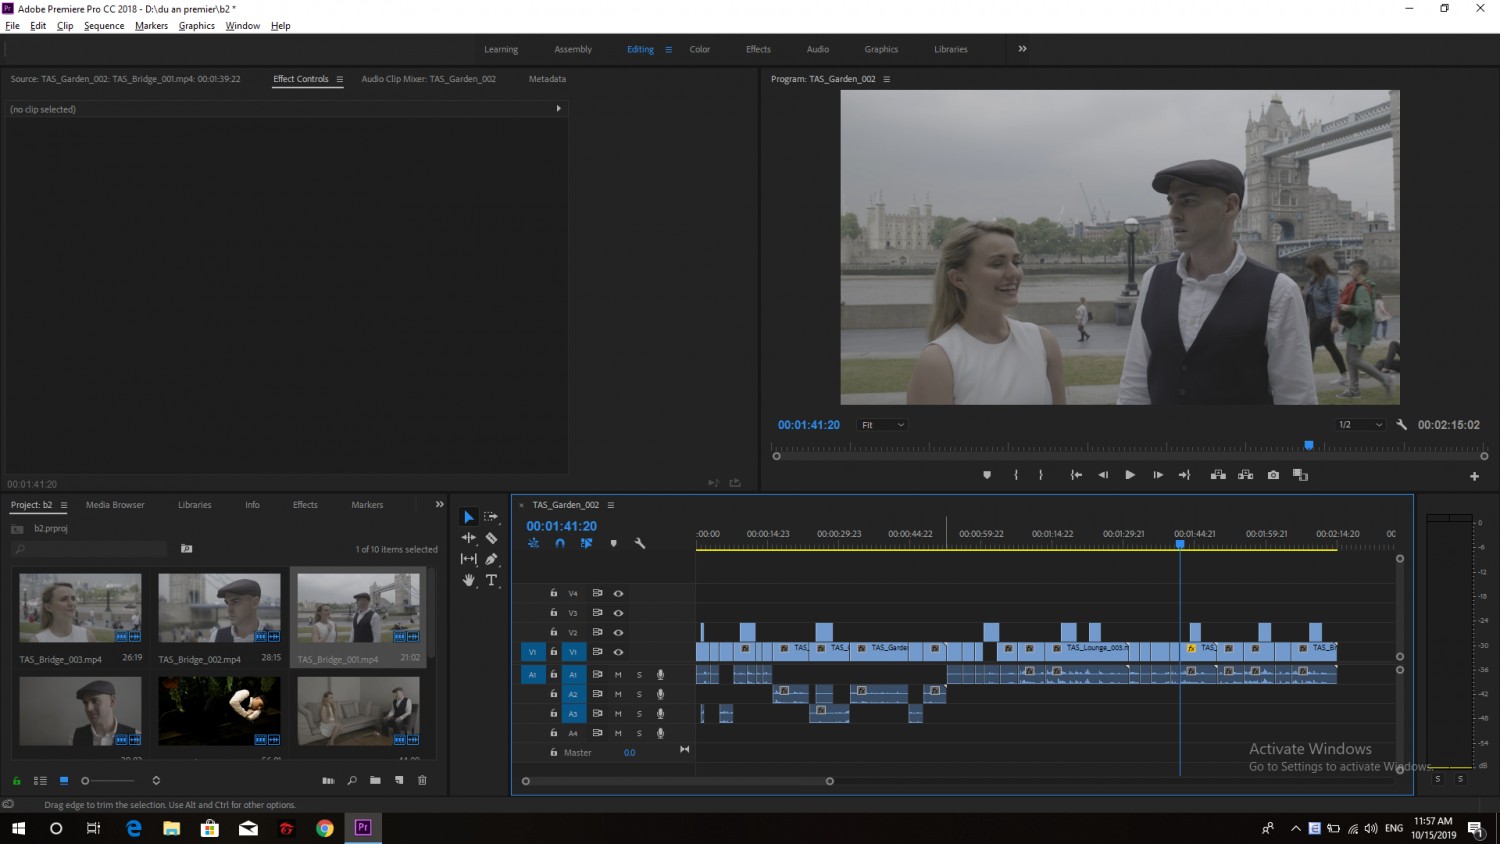This screenshot has width=1500, height=844.
Task: Click Lift button in Program monitor
Action: coord(1218,475)
